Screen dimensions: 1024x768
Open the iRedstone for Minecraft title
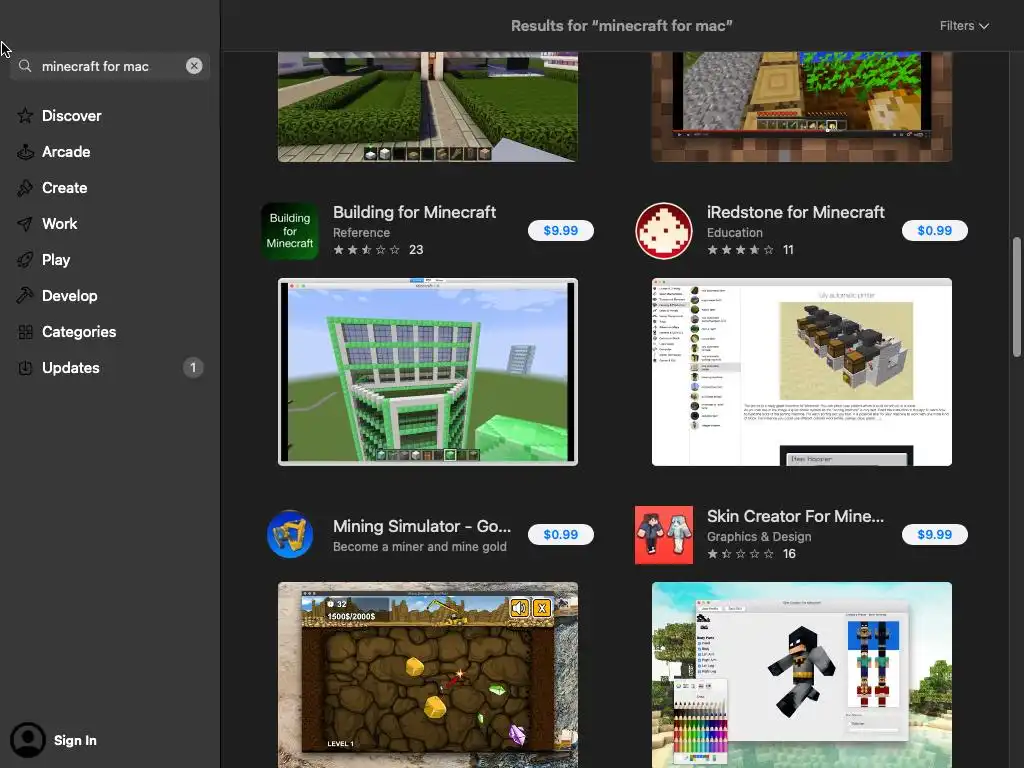pyautogui.click(x=795, y=212)
